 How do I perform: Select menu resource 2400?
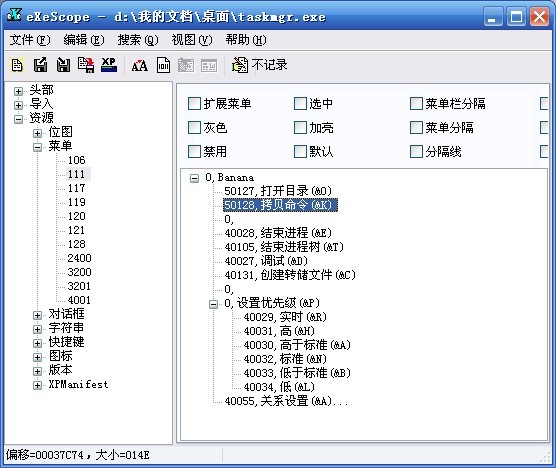tap(79, 258)
